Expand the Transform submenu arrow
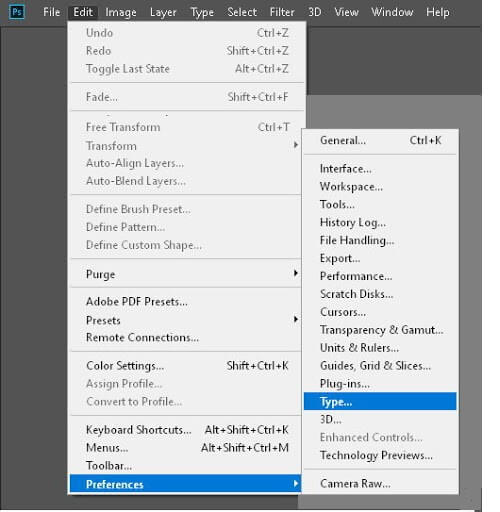Image resolution: width=500 pixels, height=512 pixels. coord(296,145)
